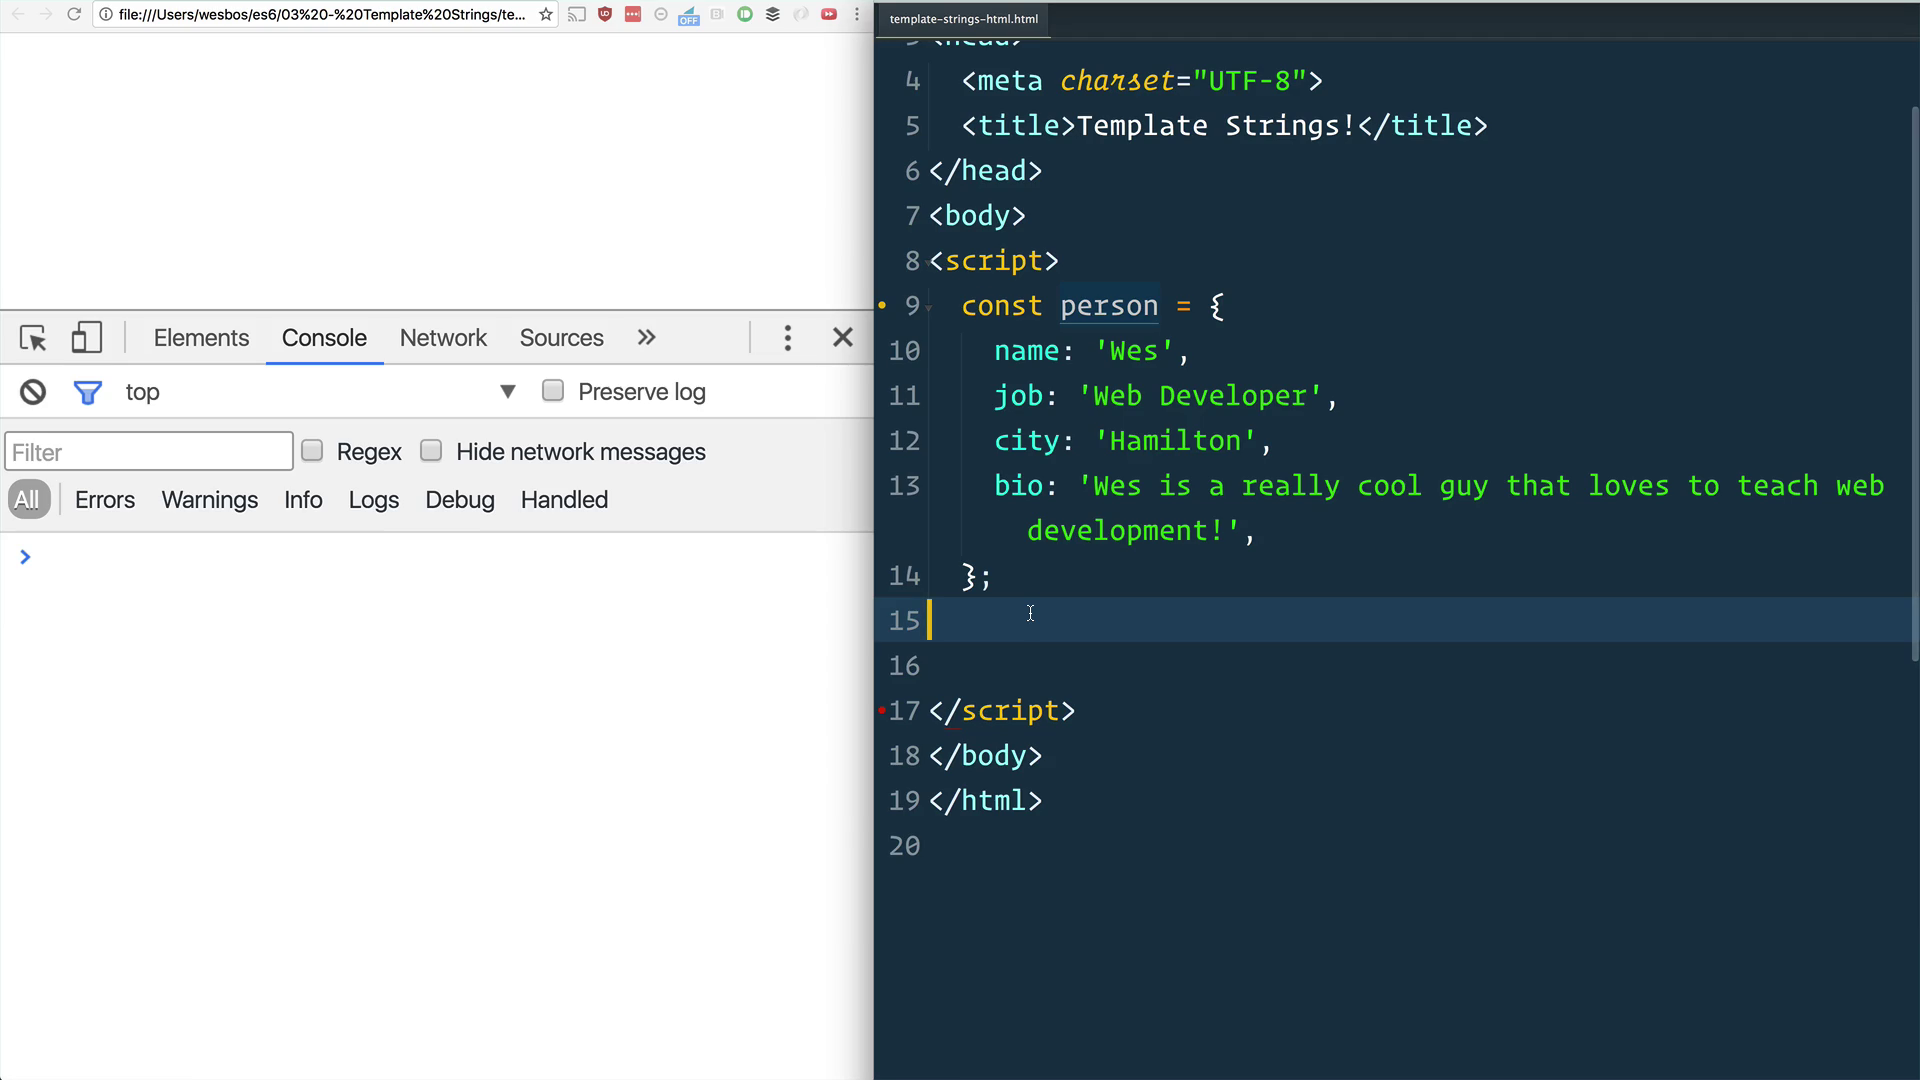Open the execution context dropdown labeled top

coord(320,392)
